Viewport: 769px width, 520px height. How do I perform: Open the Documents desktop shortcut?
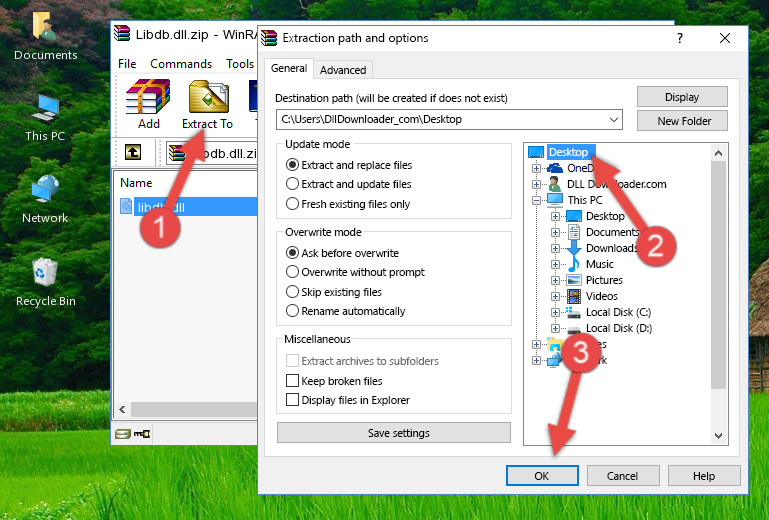pyautogui.click(x=45, y=36)
